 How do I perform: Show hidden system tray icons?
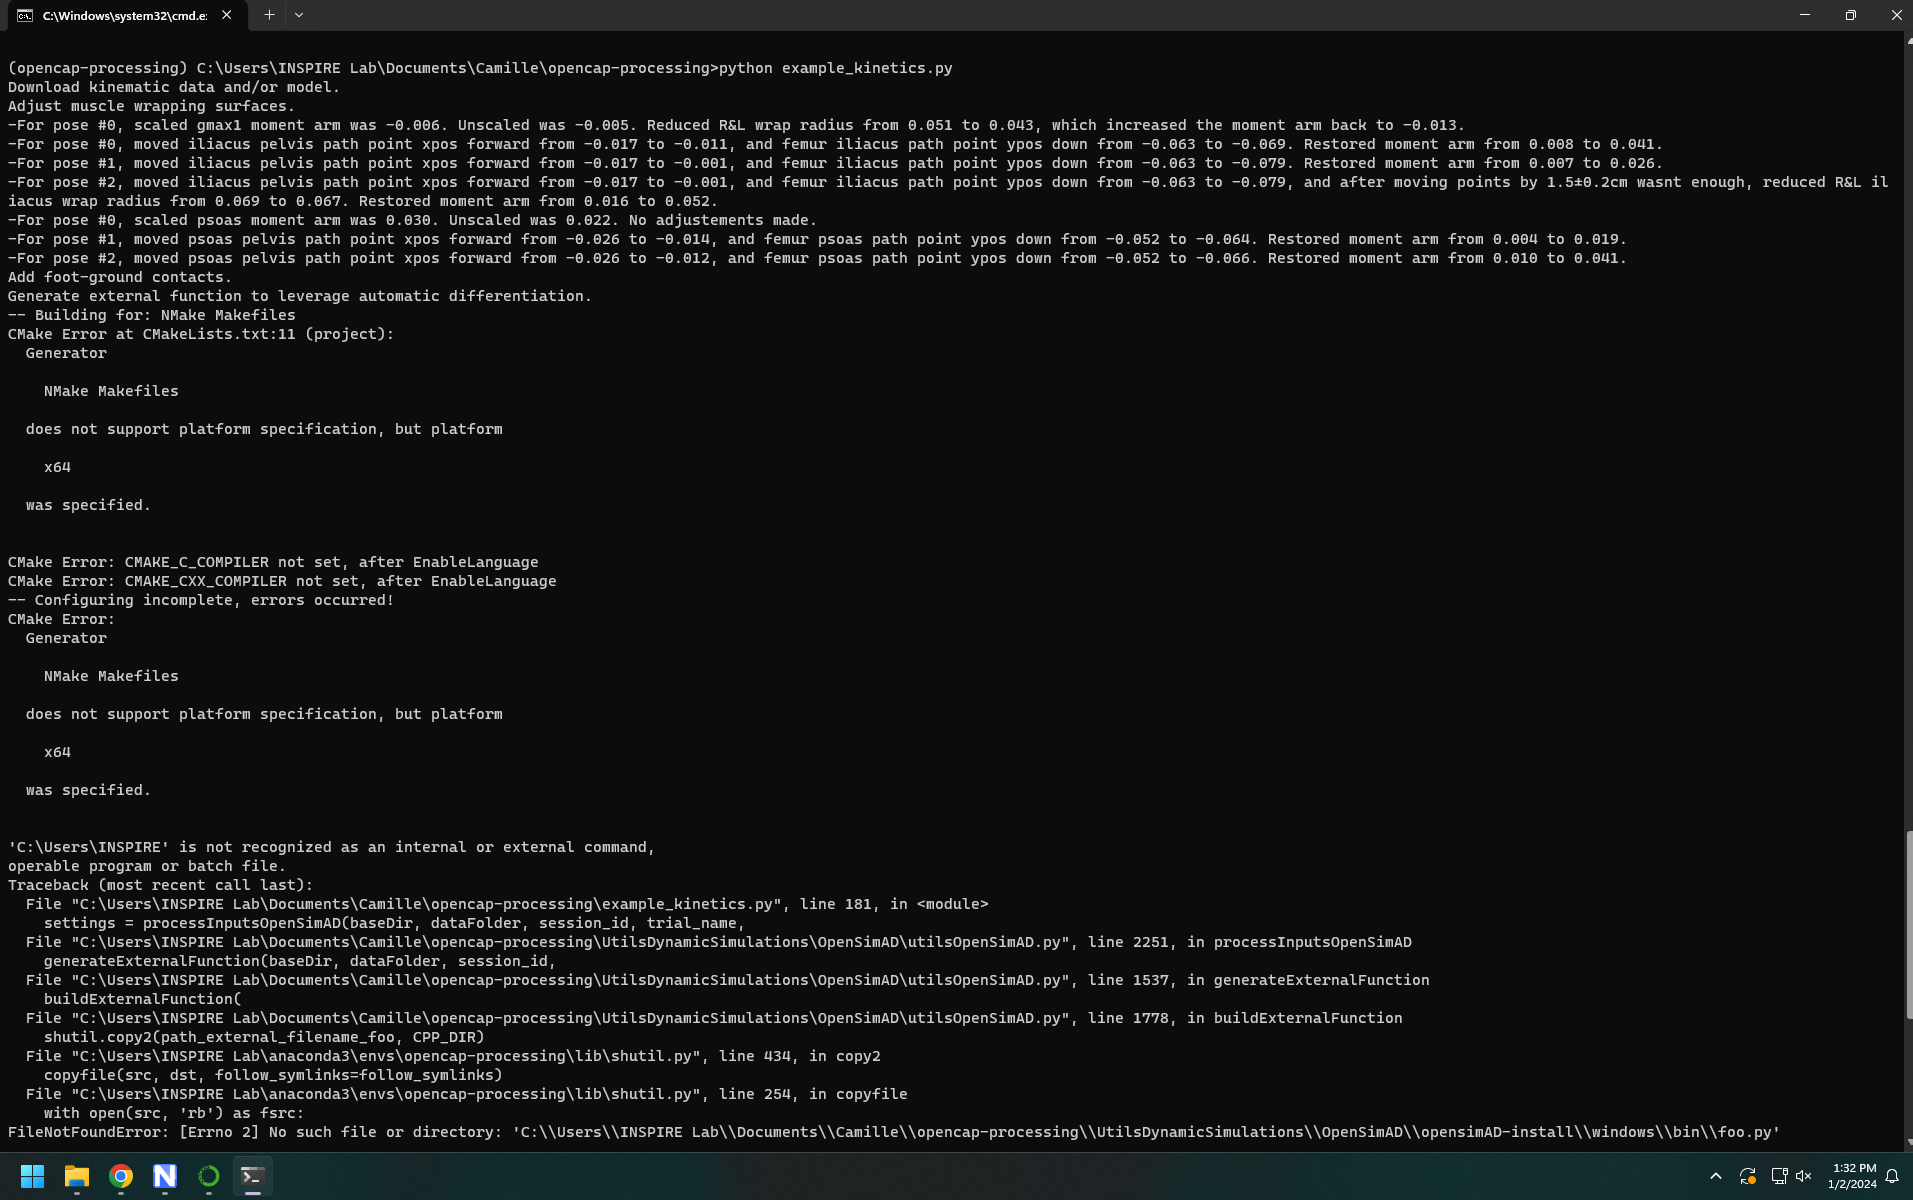click(x=1715, y=1176)
